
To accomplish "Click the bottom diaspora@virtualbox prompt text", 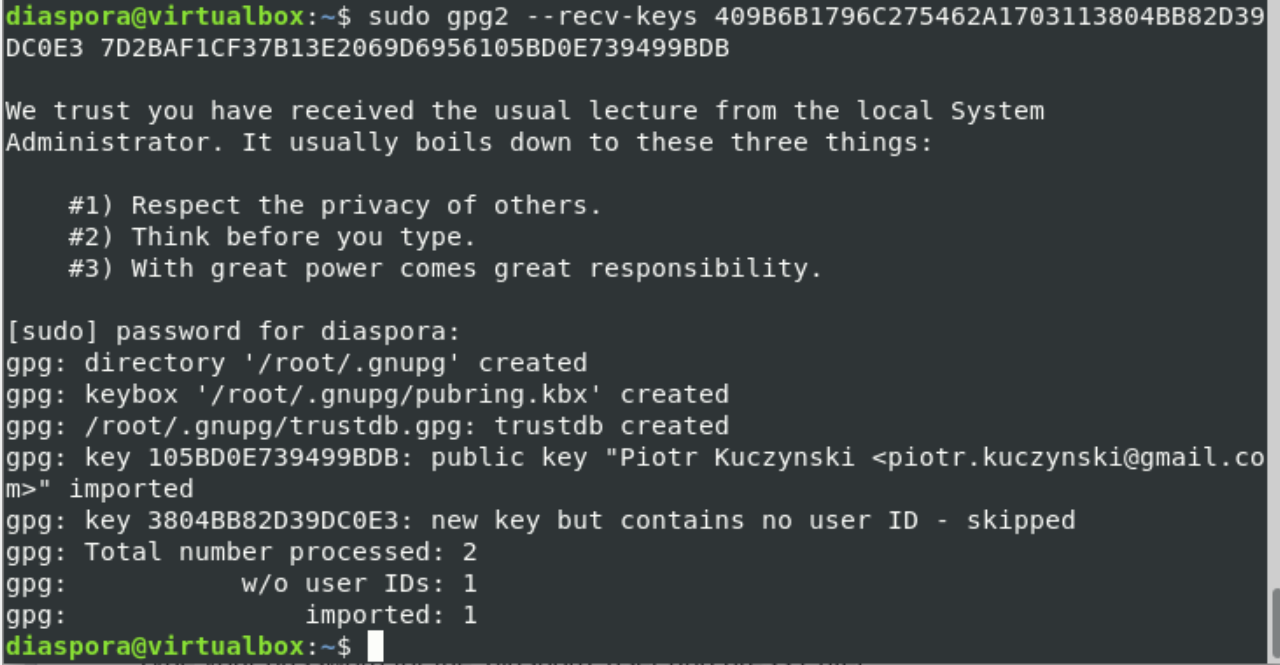I will click(x=154, y=646).
